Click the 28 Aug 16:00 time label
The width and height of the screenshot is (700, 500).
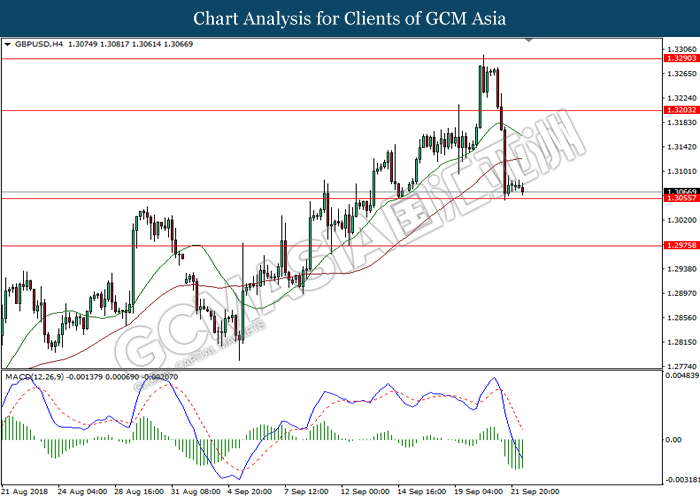point(139,492)
